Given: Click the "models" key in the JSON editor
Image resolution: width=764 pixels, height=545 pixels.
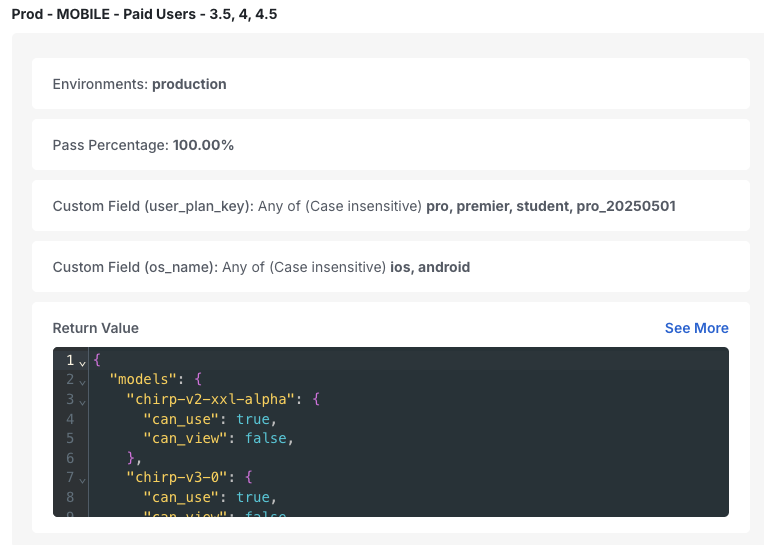Looking at the screenshot, I should [x=143, y=379].
